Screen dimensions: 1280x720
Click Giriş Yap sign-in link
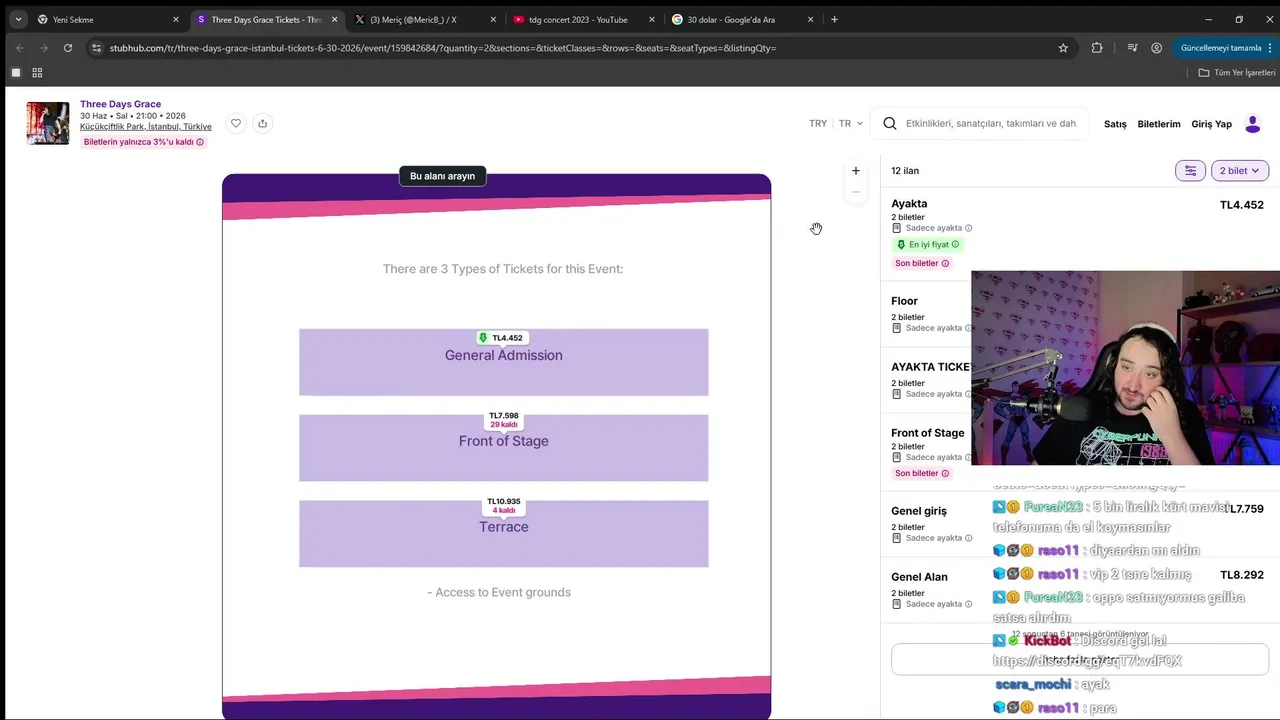[x=1211, y=124]
